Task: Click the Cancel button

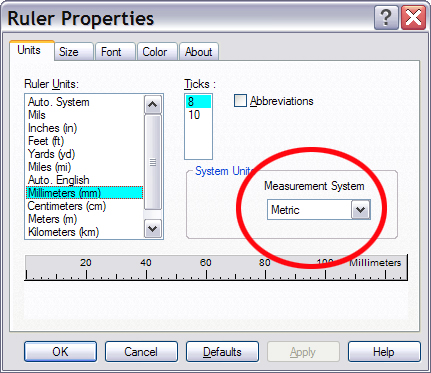Action: pos(141,352)
